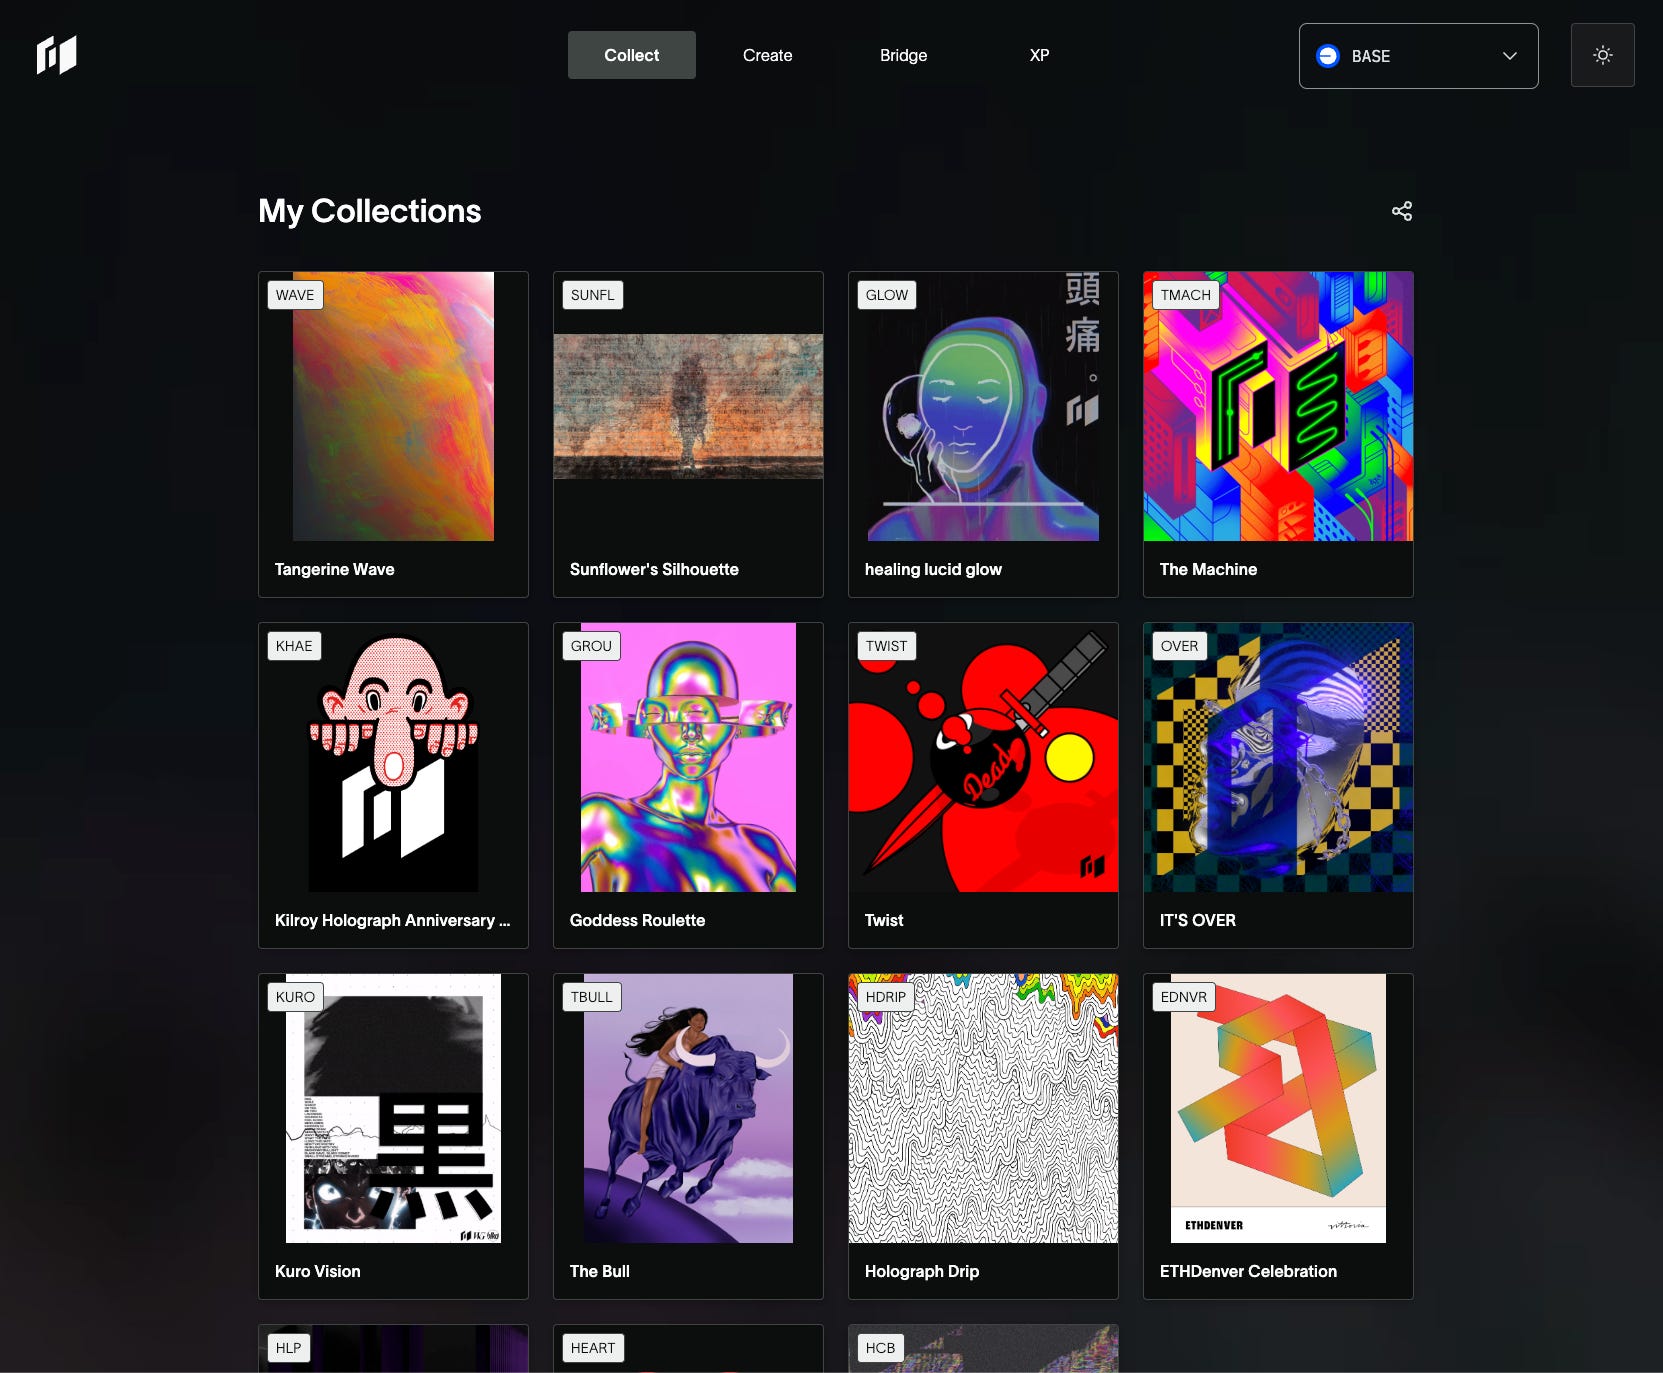Click the TBULL symbol badge
1663x1373 pixels.
tap(591, 997)
